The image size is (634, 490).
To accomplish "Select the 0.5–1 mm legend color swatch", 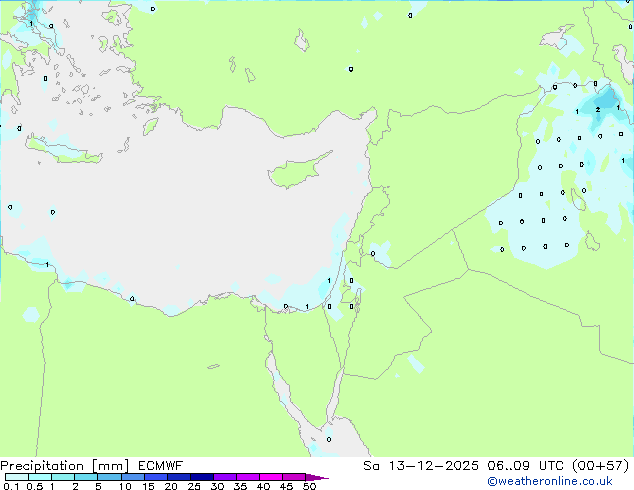I will coord(40,477).
